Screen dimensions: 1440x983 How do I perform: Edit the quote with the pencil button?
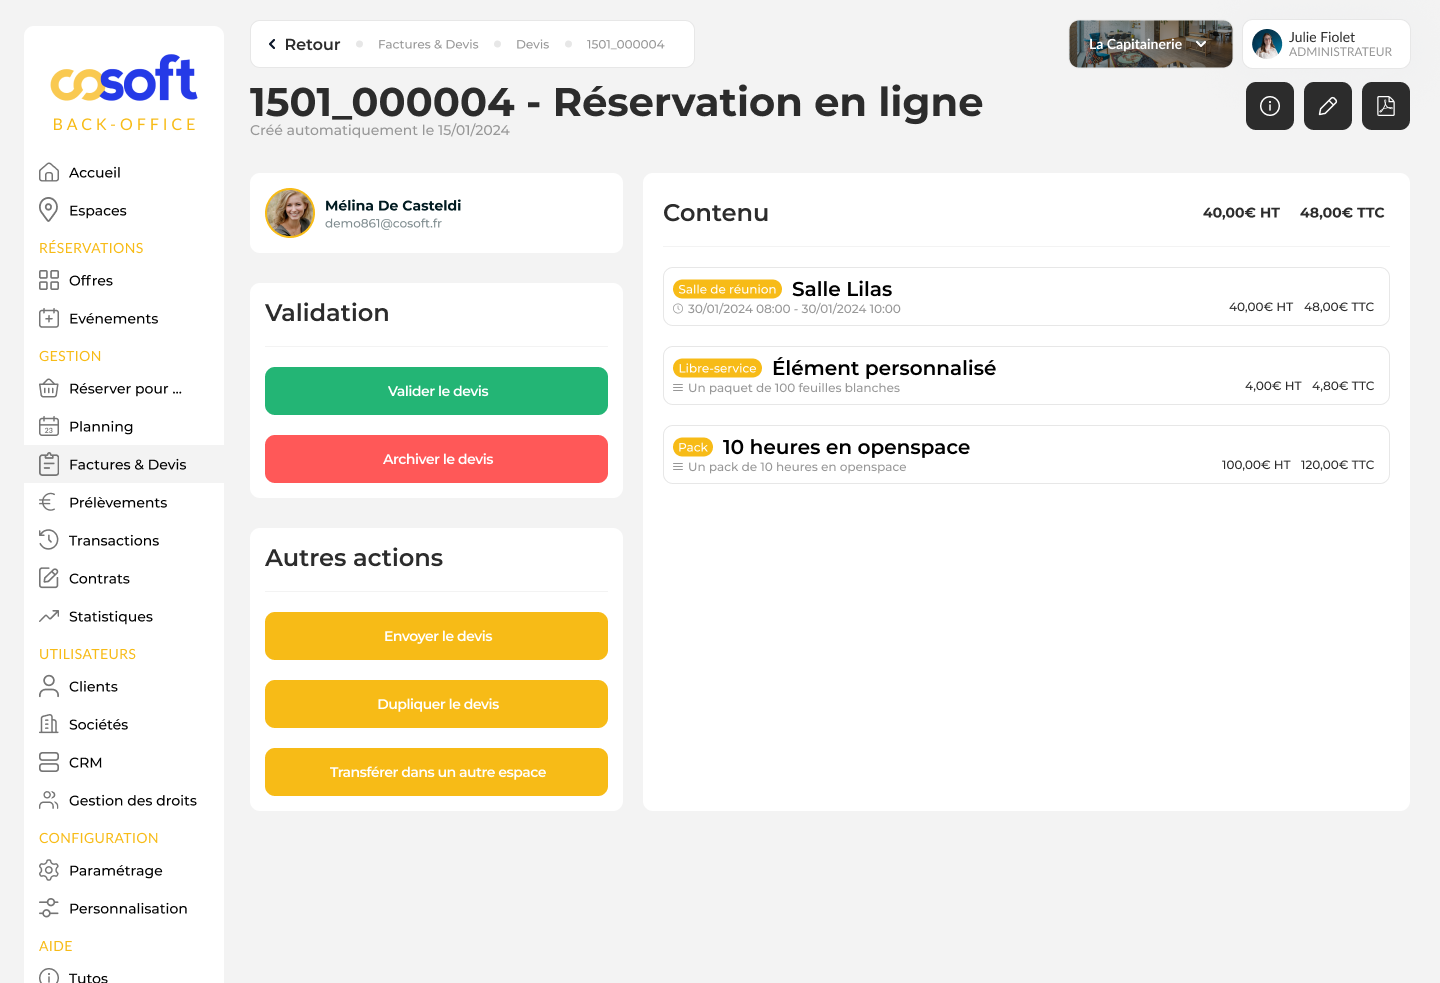point(1328,106)
